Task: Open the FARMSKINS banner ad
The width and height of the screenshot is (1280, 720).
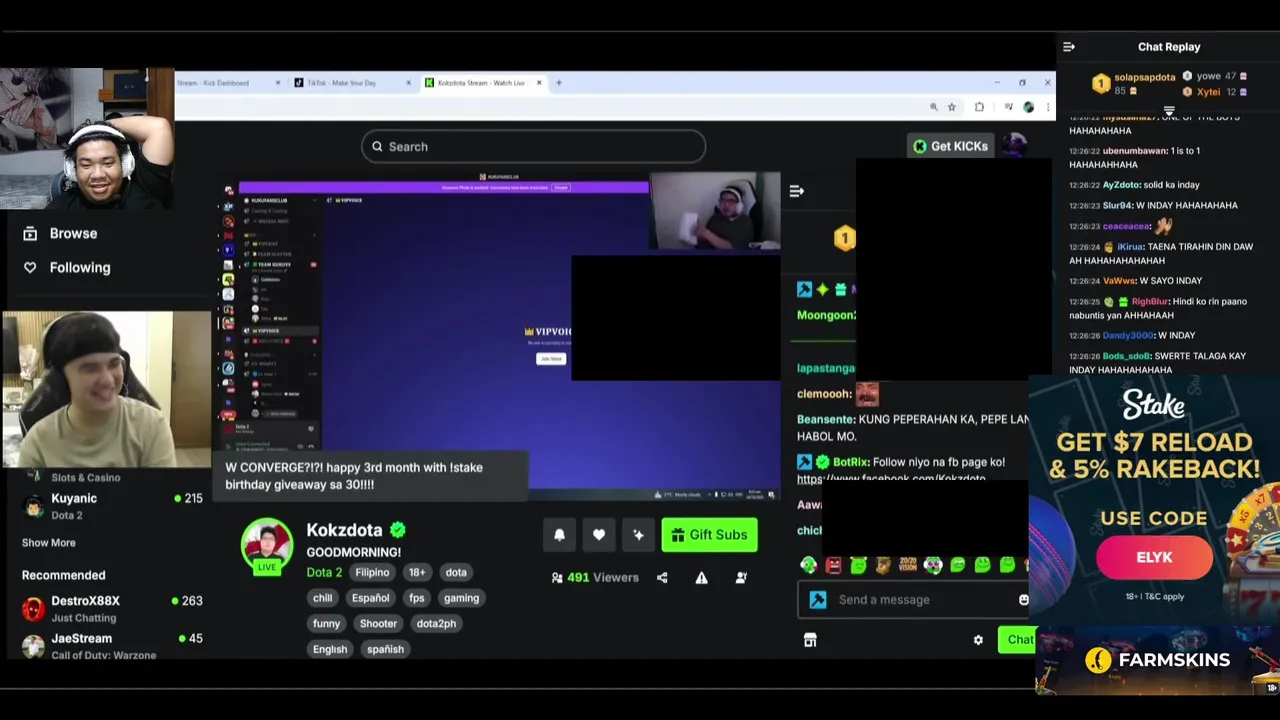Action: coord(1158,660)
